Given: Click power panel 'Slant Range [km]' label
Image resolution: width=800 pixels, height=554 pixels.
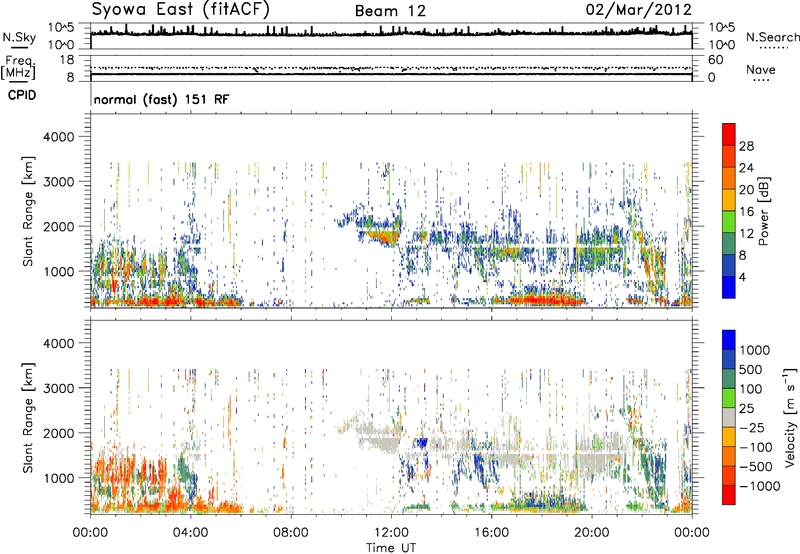Looking at the screenshot, I should tap(28, 211).
